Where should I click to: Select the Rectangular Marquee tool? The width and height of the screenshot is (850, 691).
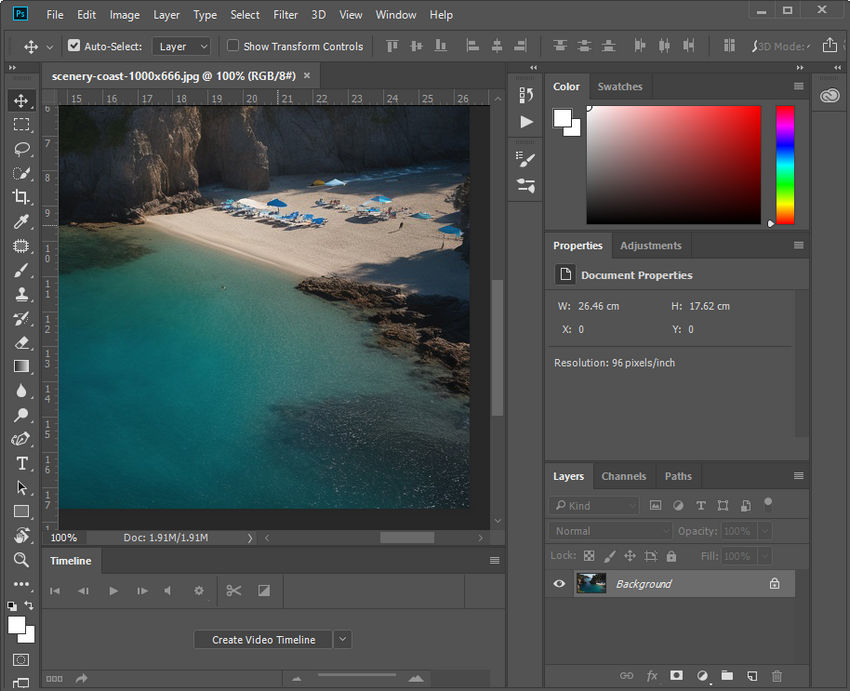point(21,125)
